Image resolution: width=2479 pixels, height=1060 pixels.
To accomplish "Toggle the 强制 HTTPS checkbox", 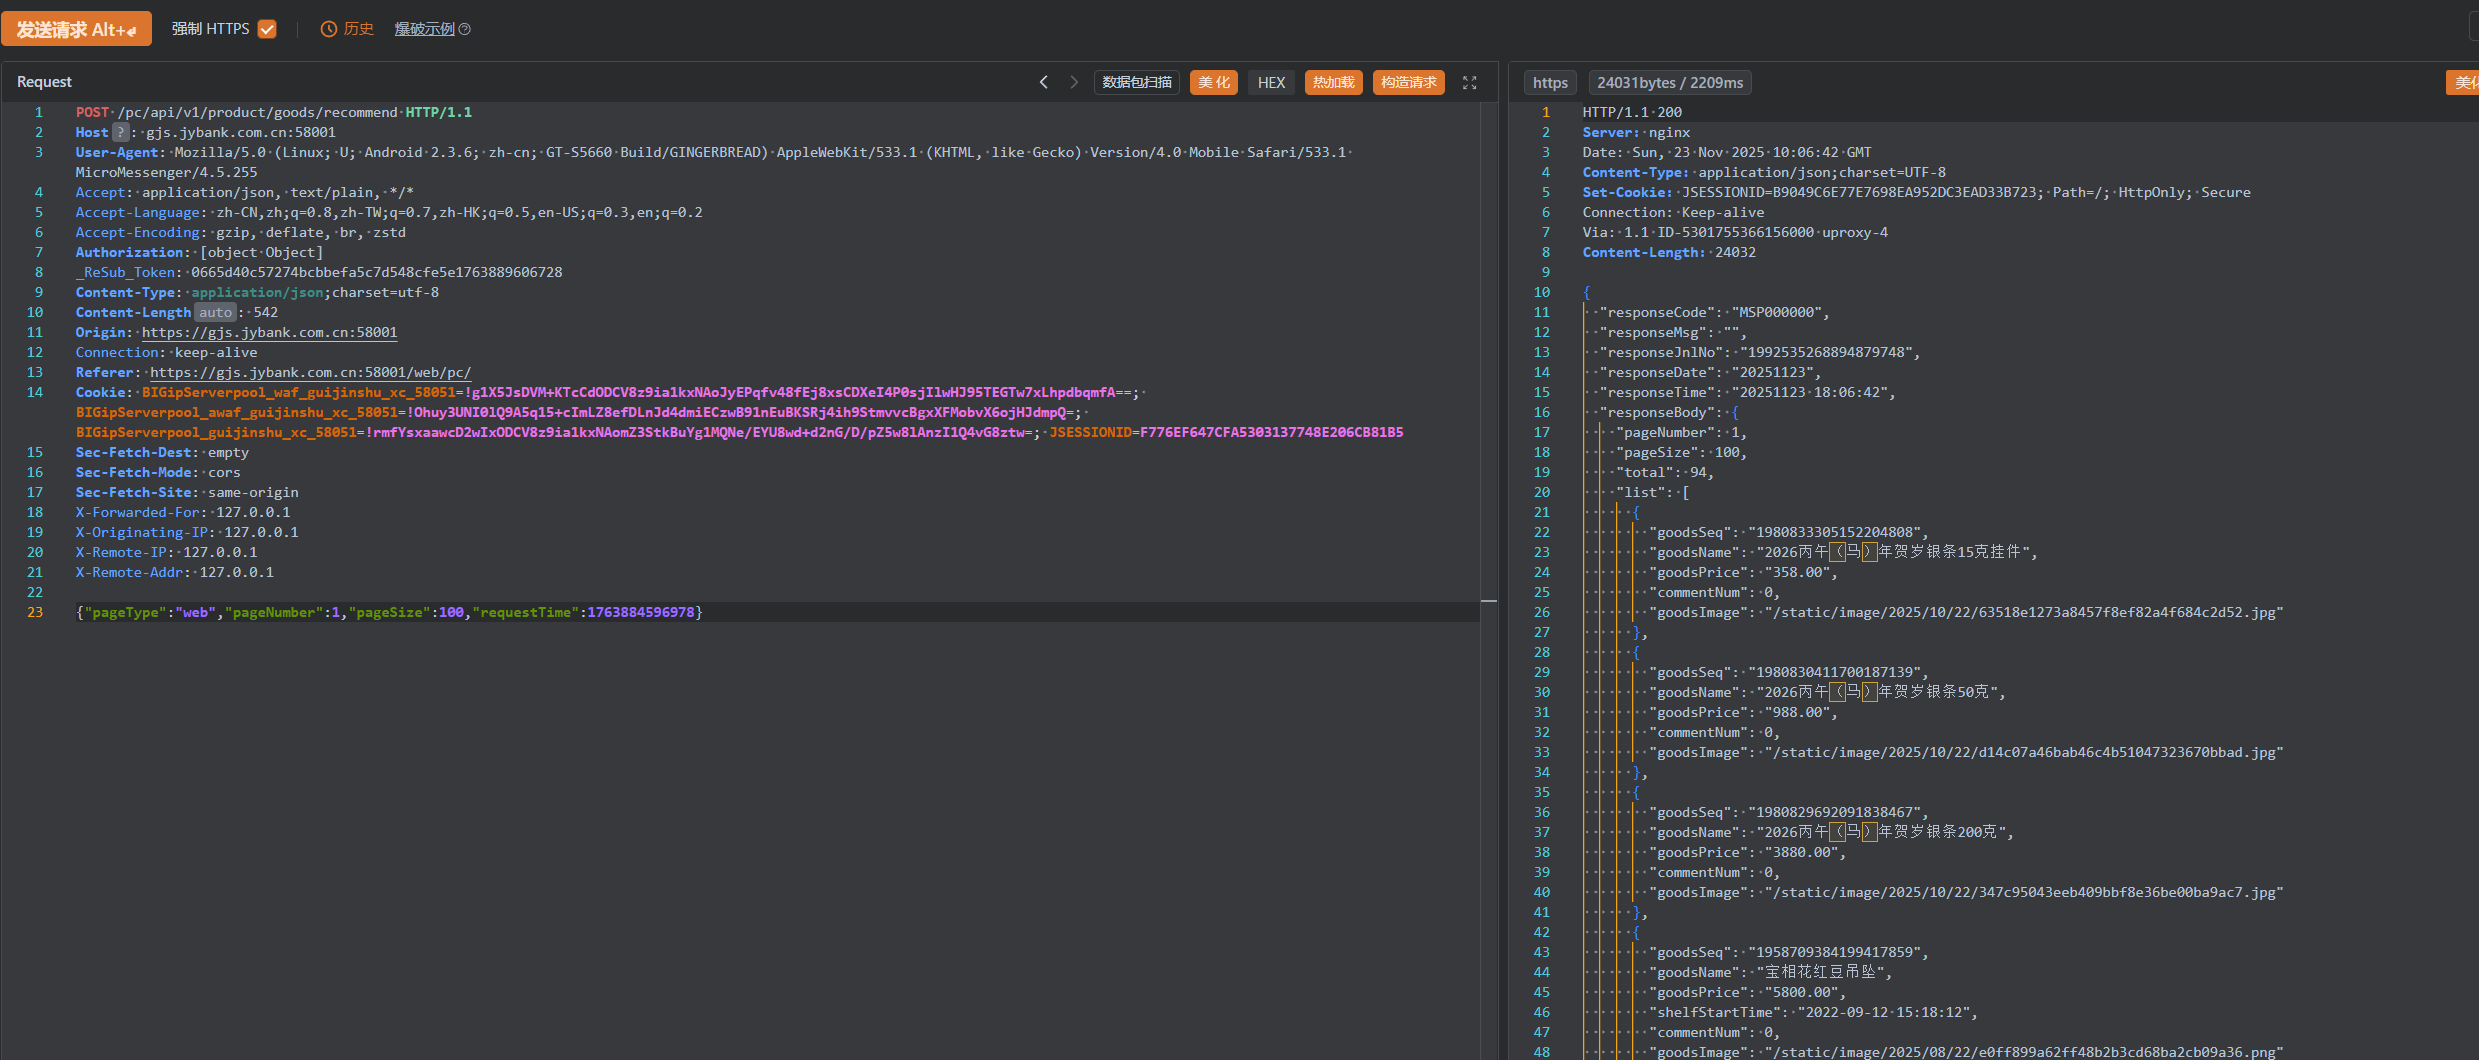I will [x=267, y=29].
